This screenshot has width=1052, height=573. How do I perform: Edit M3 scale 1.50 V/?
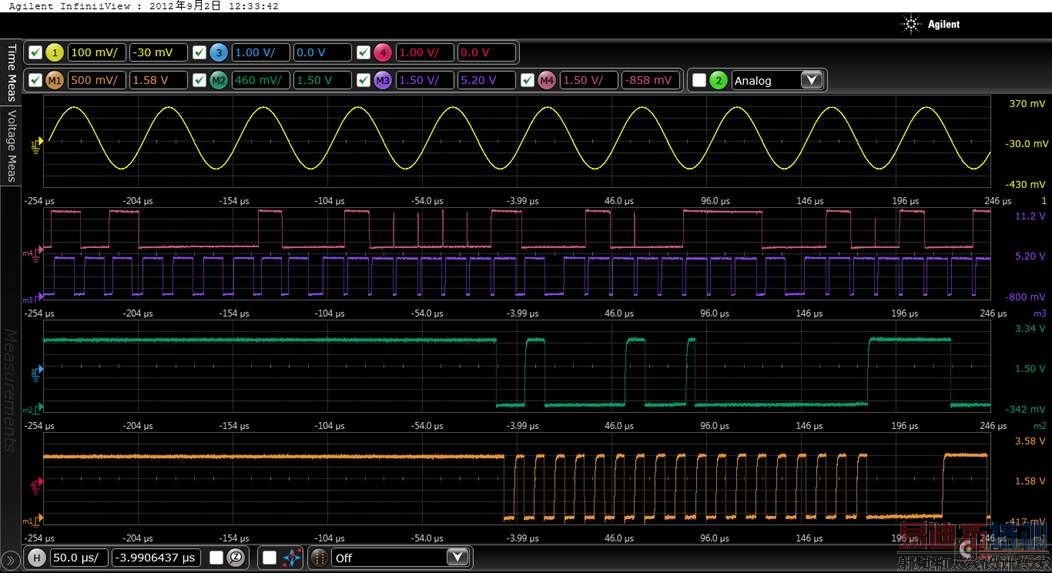[x=425, y=81]
